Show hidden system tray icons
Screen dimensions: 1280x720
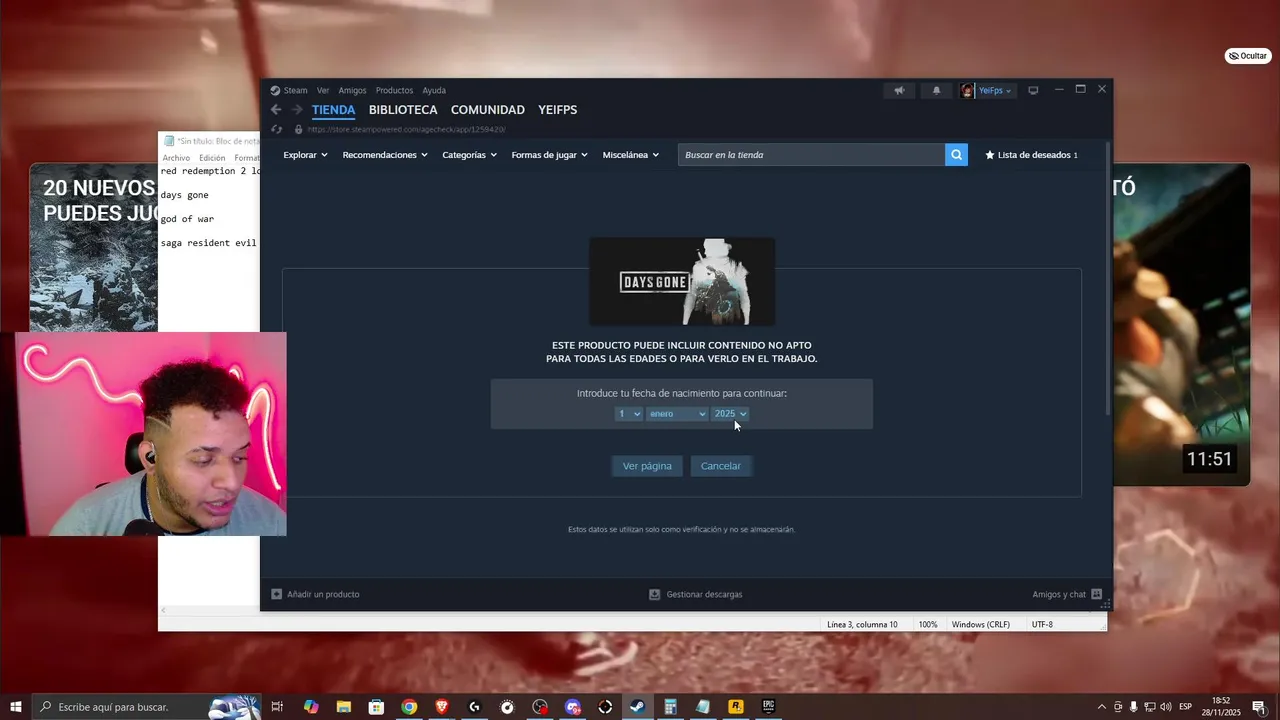[x=1102, y=707]
